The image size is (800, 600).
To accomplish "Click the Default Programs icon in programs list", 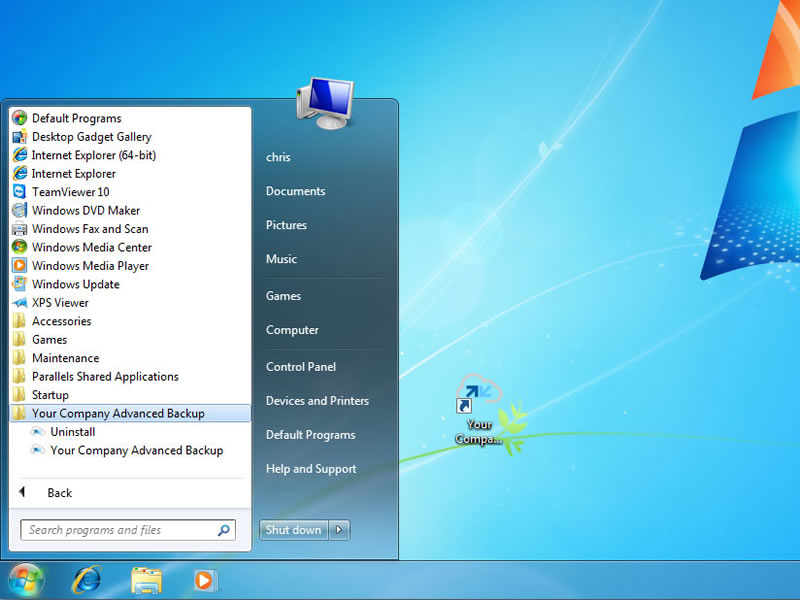I will [19, 118].
